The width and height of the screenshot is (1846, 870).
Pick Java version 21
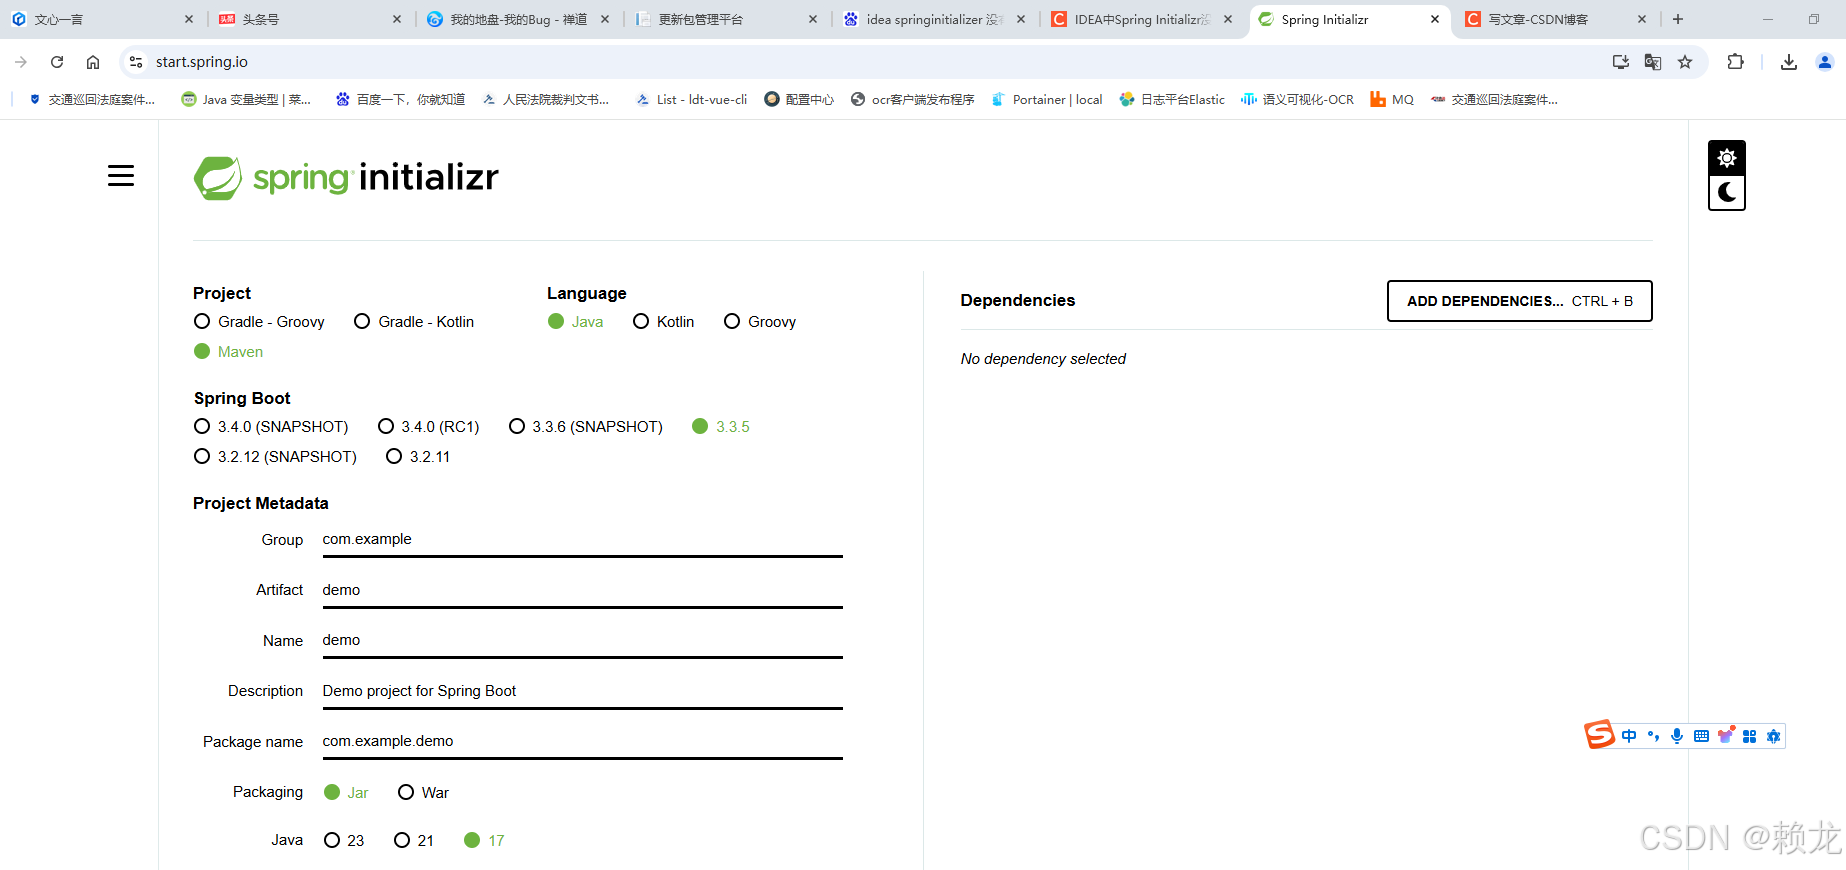point(414,840)
